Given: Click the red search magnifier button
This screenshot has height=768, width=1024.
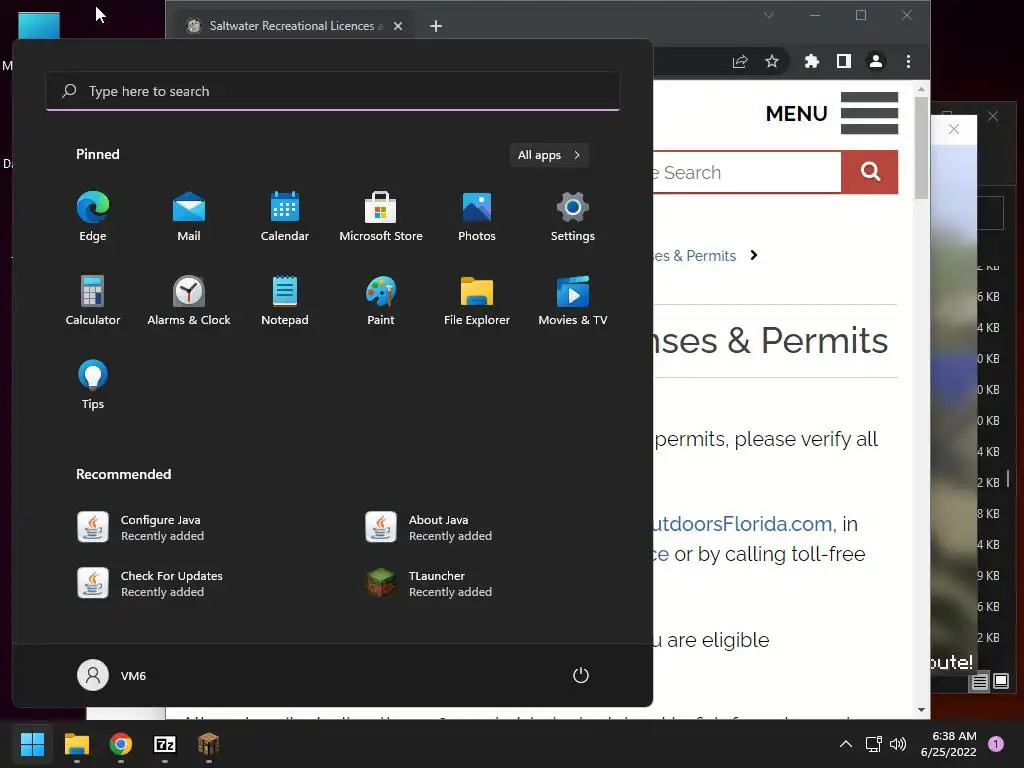Looking at the screenshot, I should tap(870, 172).
